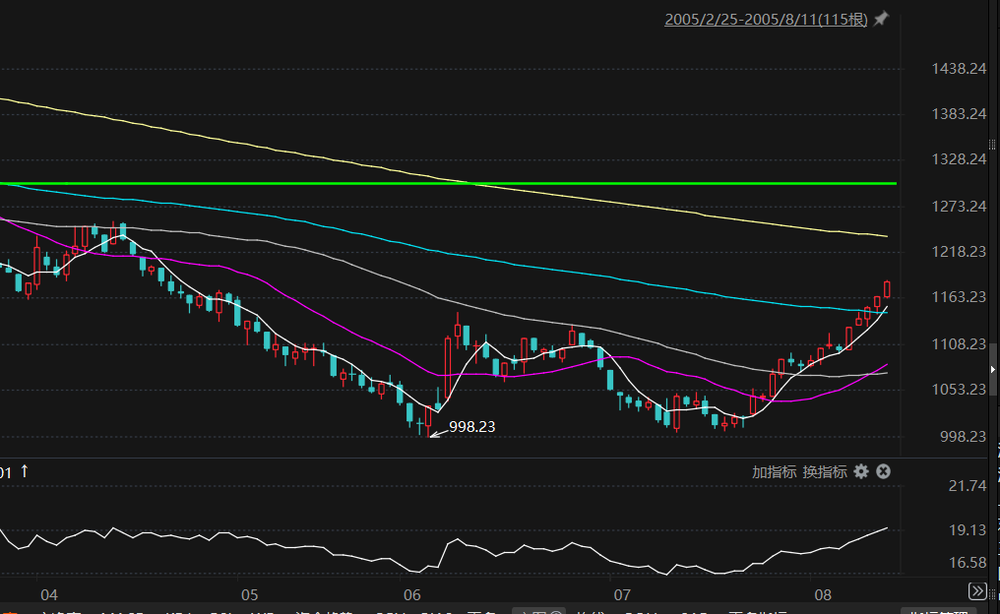Click 换指标 to switch indicator
The image size is (1000, 614).
click(824, 471)
